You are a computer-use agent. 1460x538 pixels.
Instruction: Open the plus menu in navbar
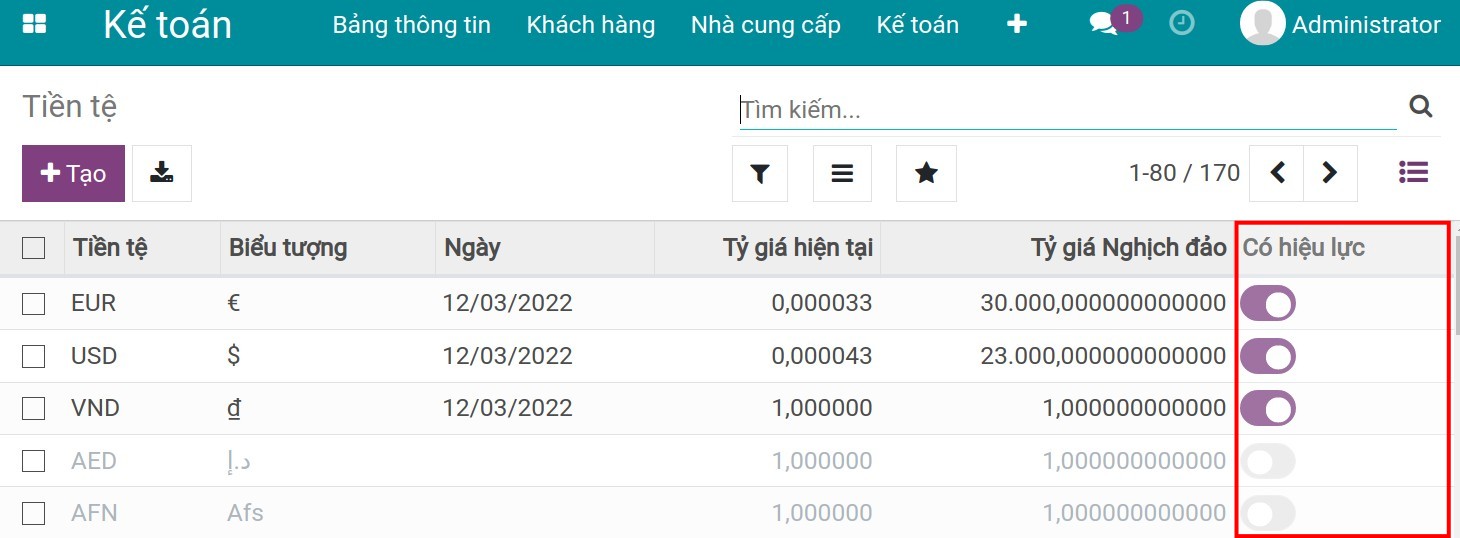[x=1017, y=24]
